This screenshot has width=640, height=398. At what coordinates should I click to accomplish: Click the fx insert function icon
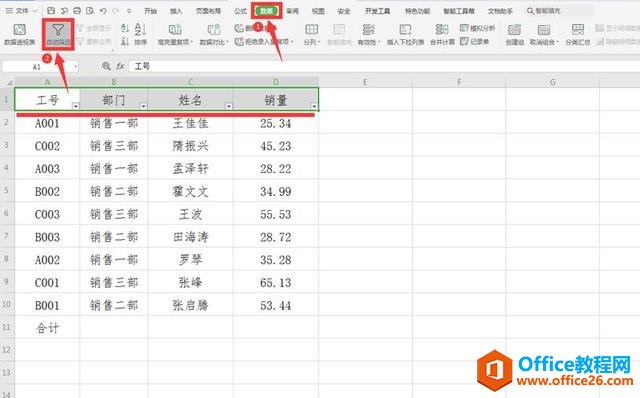(120, 66)
